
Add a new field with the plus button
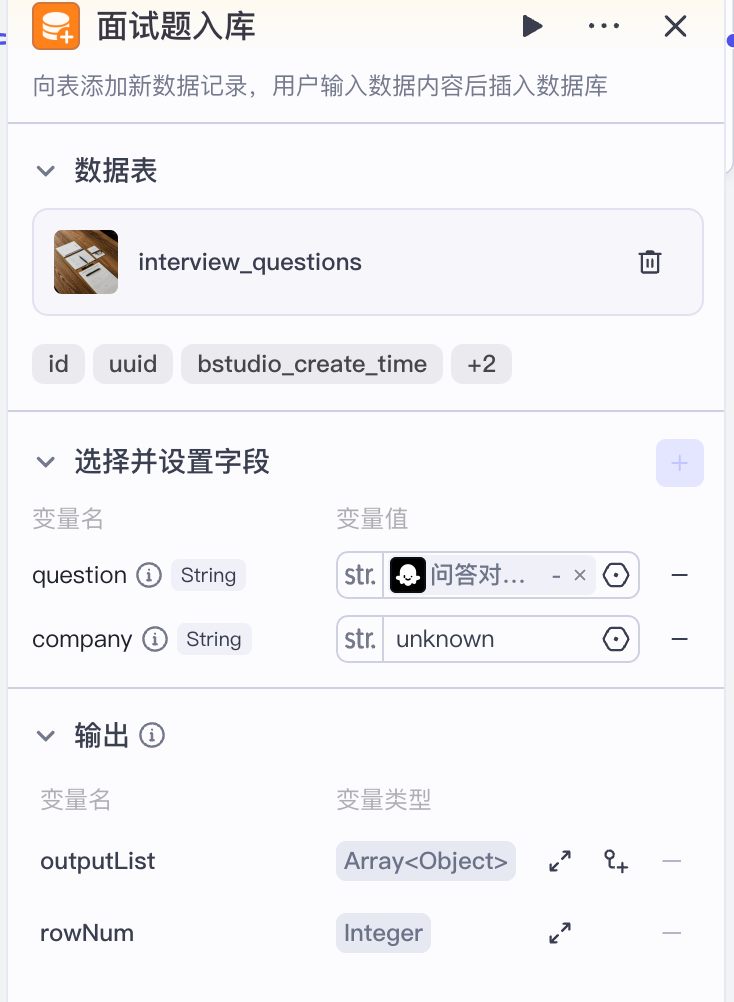coord(680,463)
